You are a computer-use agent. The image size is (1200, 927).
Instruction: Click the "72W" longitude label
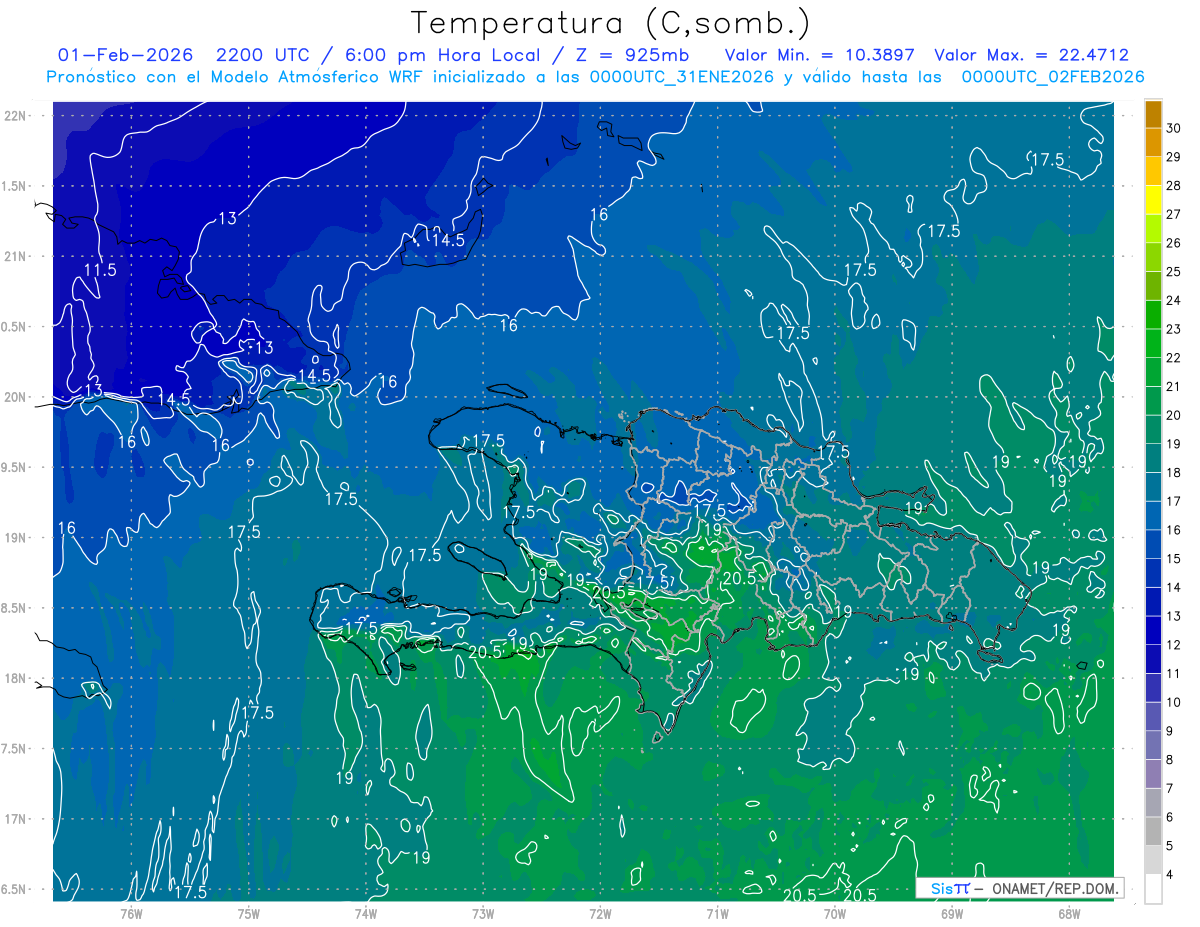click(600, 913)
